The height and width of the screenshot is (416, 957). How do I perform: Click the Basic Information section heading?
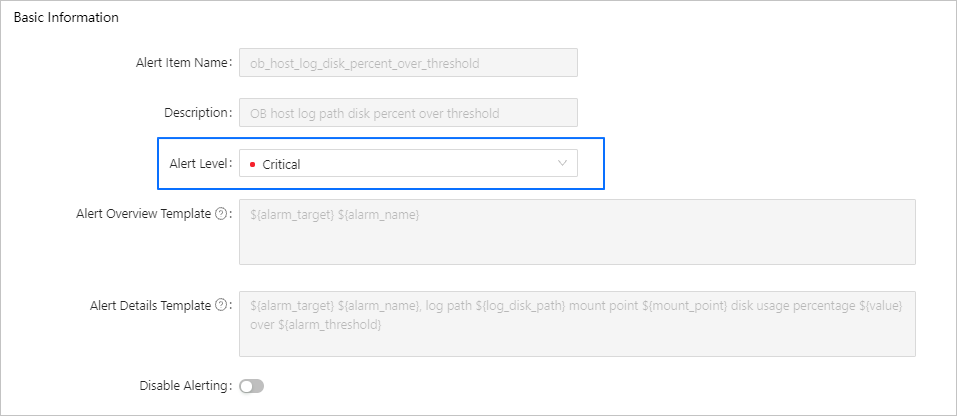(66, 18)
